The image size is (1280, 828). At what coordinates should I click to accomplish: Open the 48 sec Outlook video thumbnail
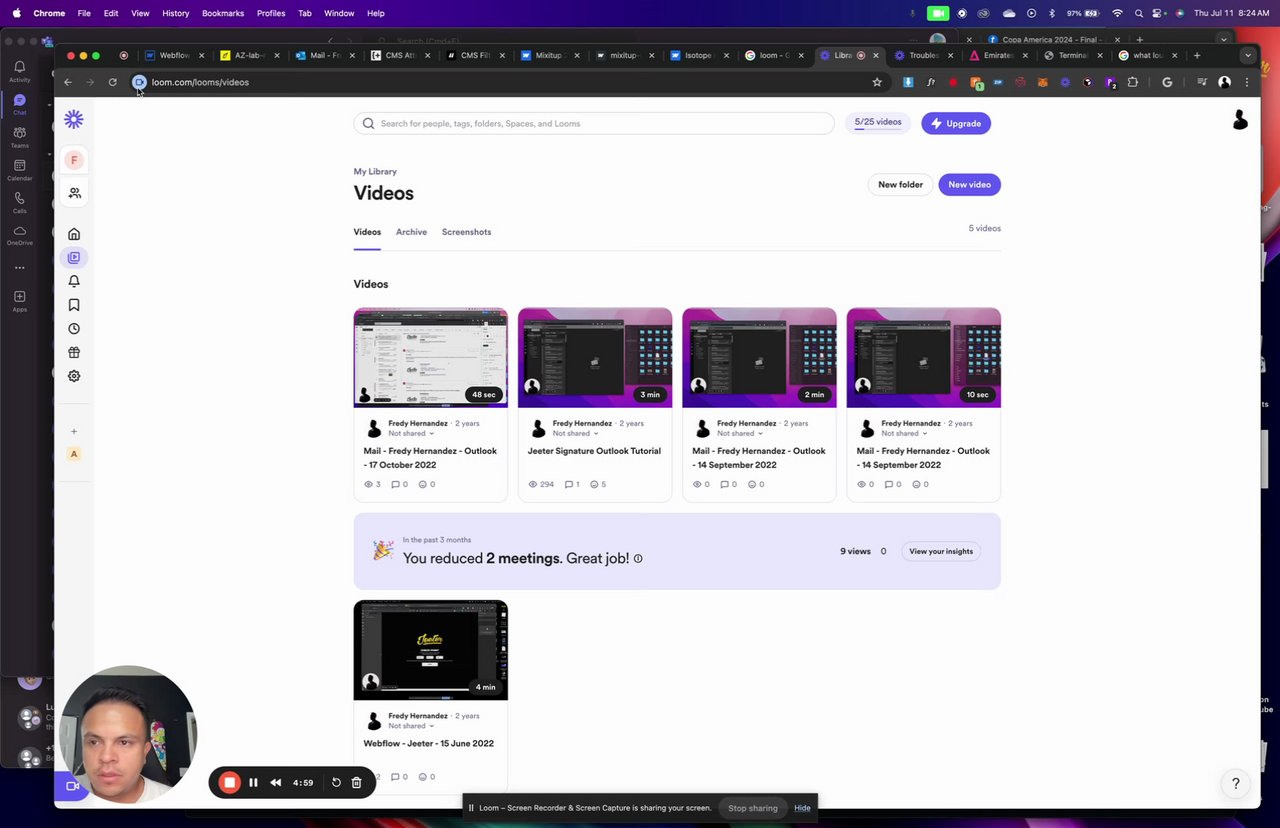431,358
